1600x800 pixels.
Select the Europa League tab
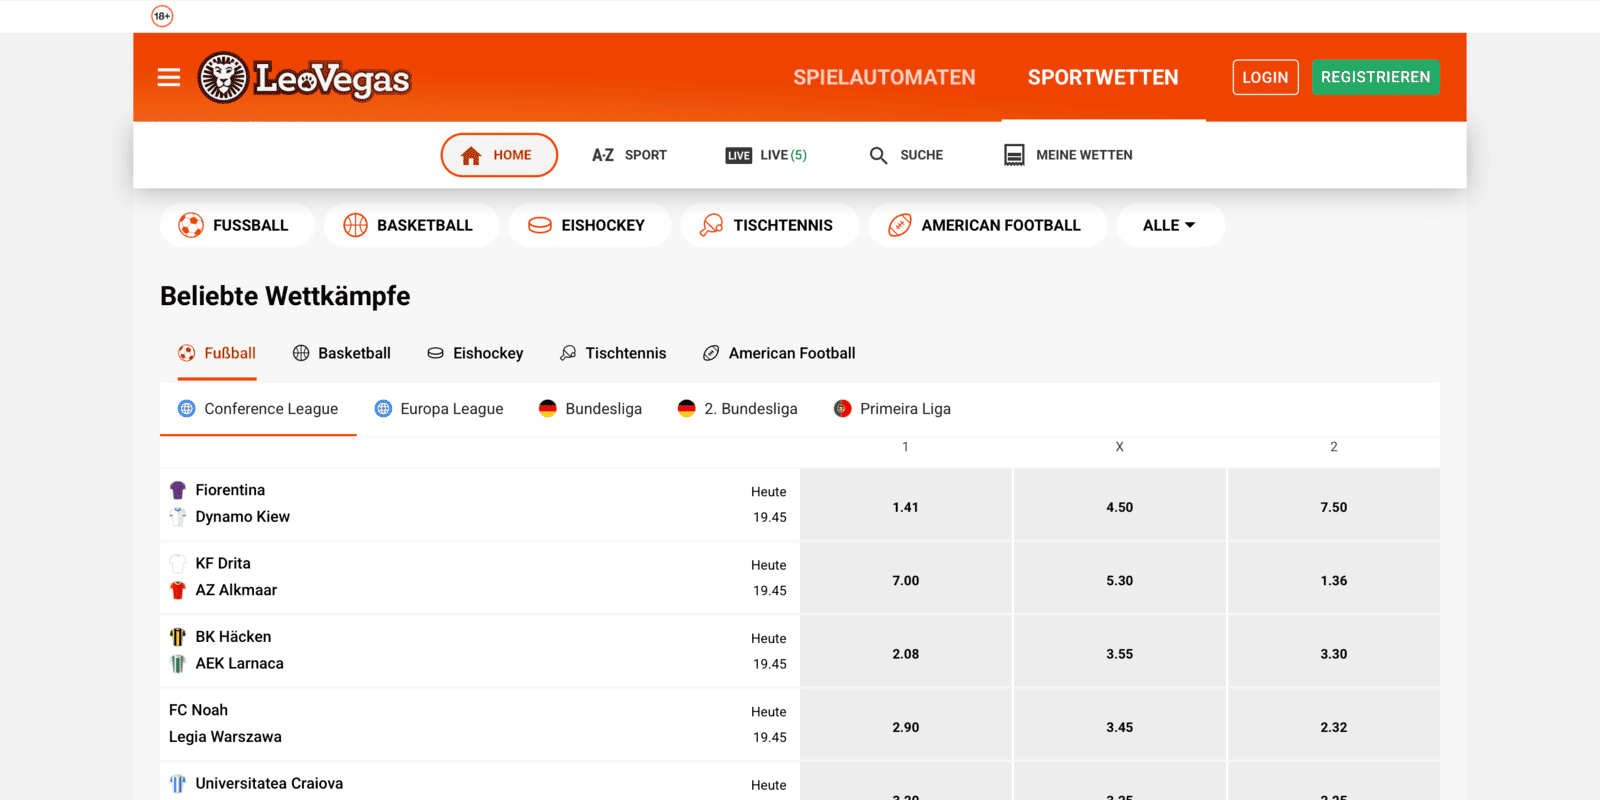(439, 409)
